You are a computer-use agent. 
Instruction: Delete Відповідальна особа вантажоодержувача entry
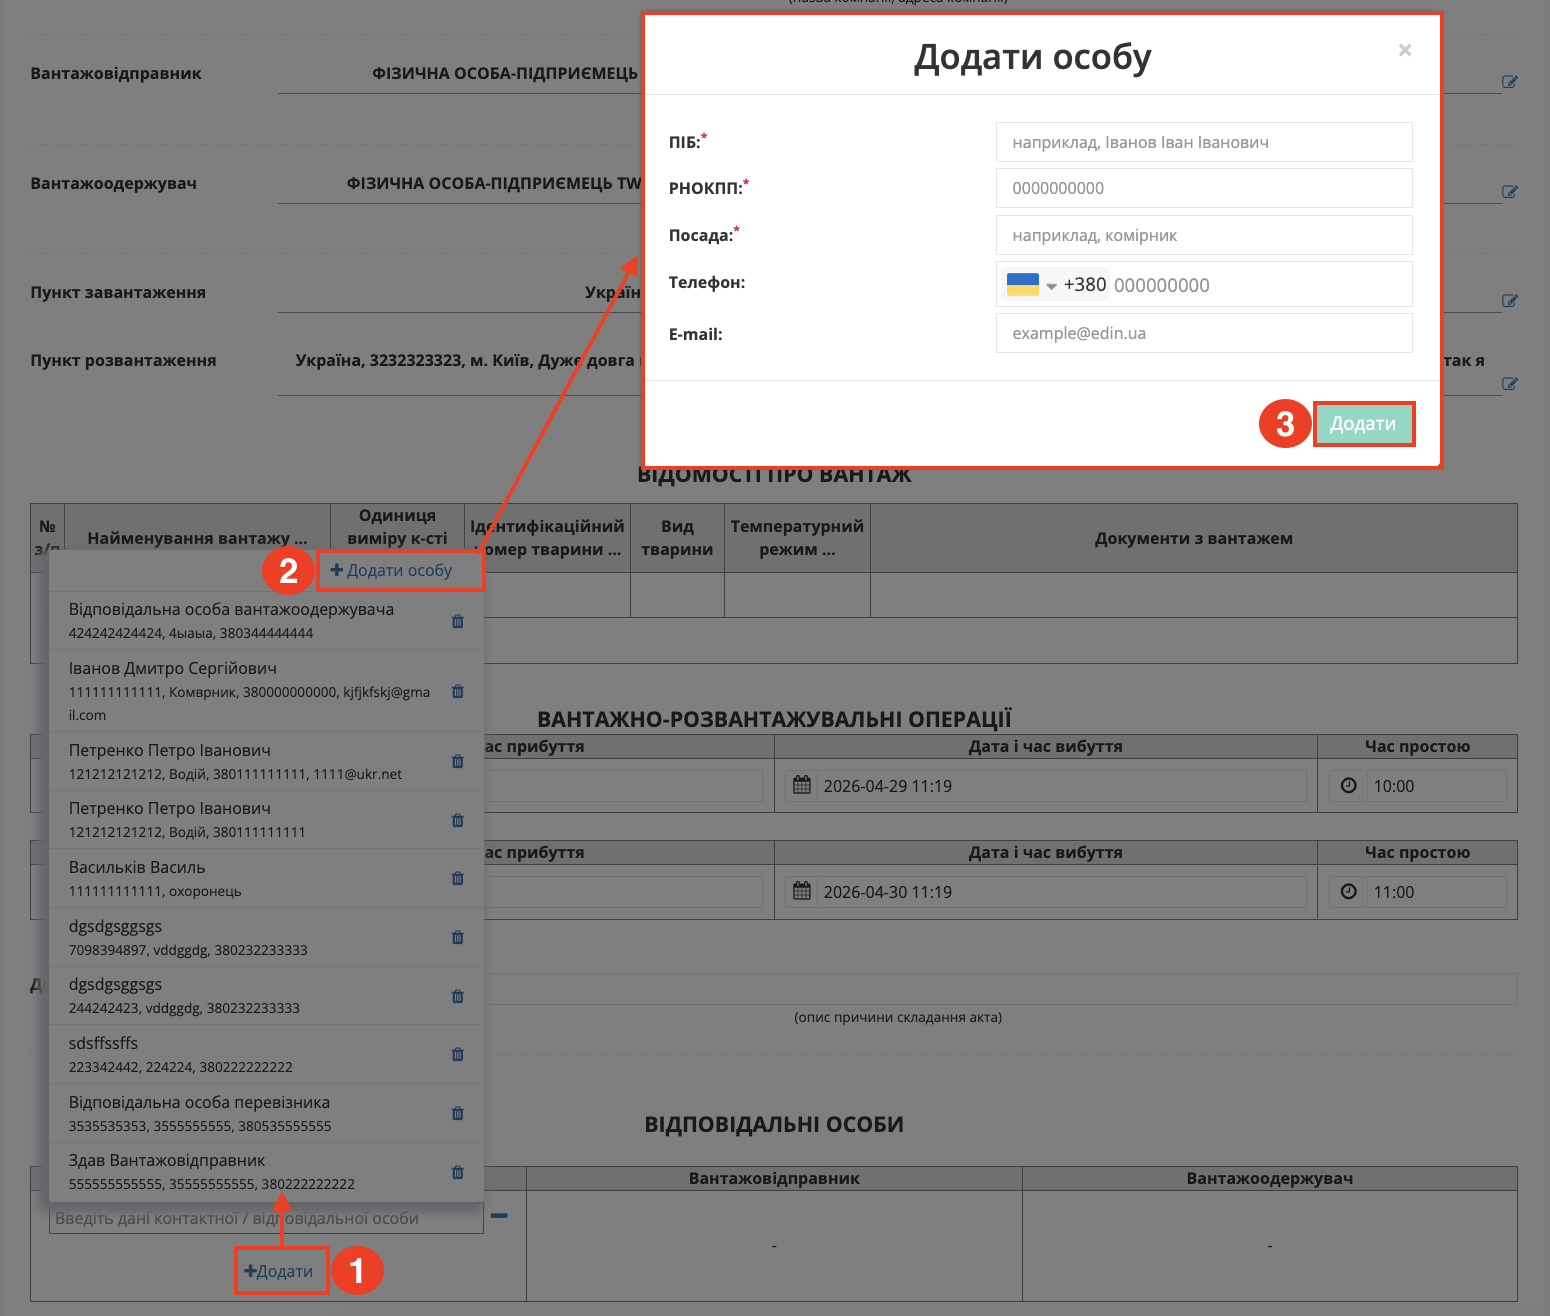point(458,621)
